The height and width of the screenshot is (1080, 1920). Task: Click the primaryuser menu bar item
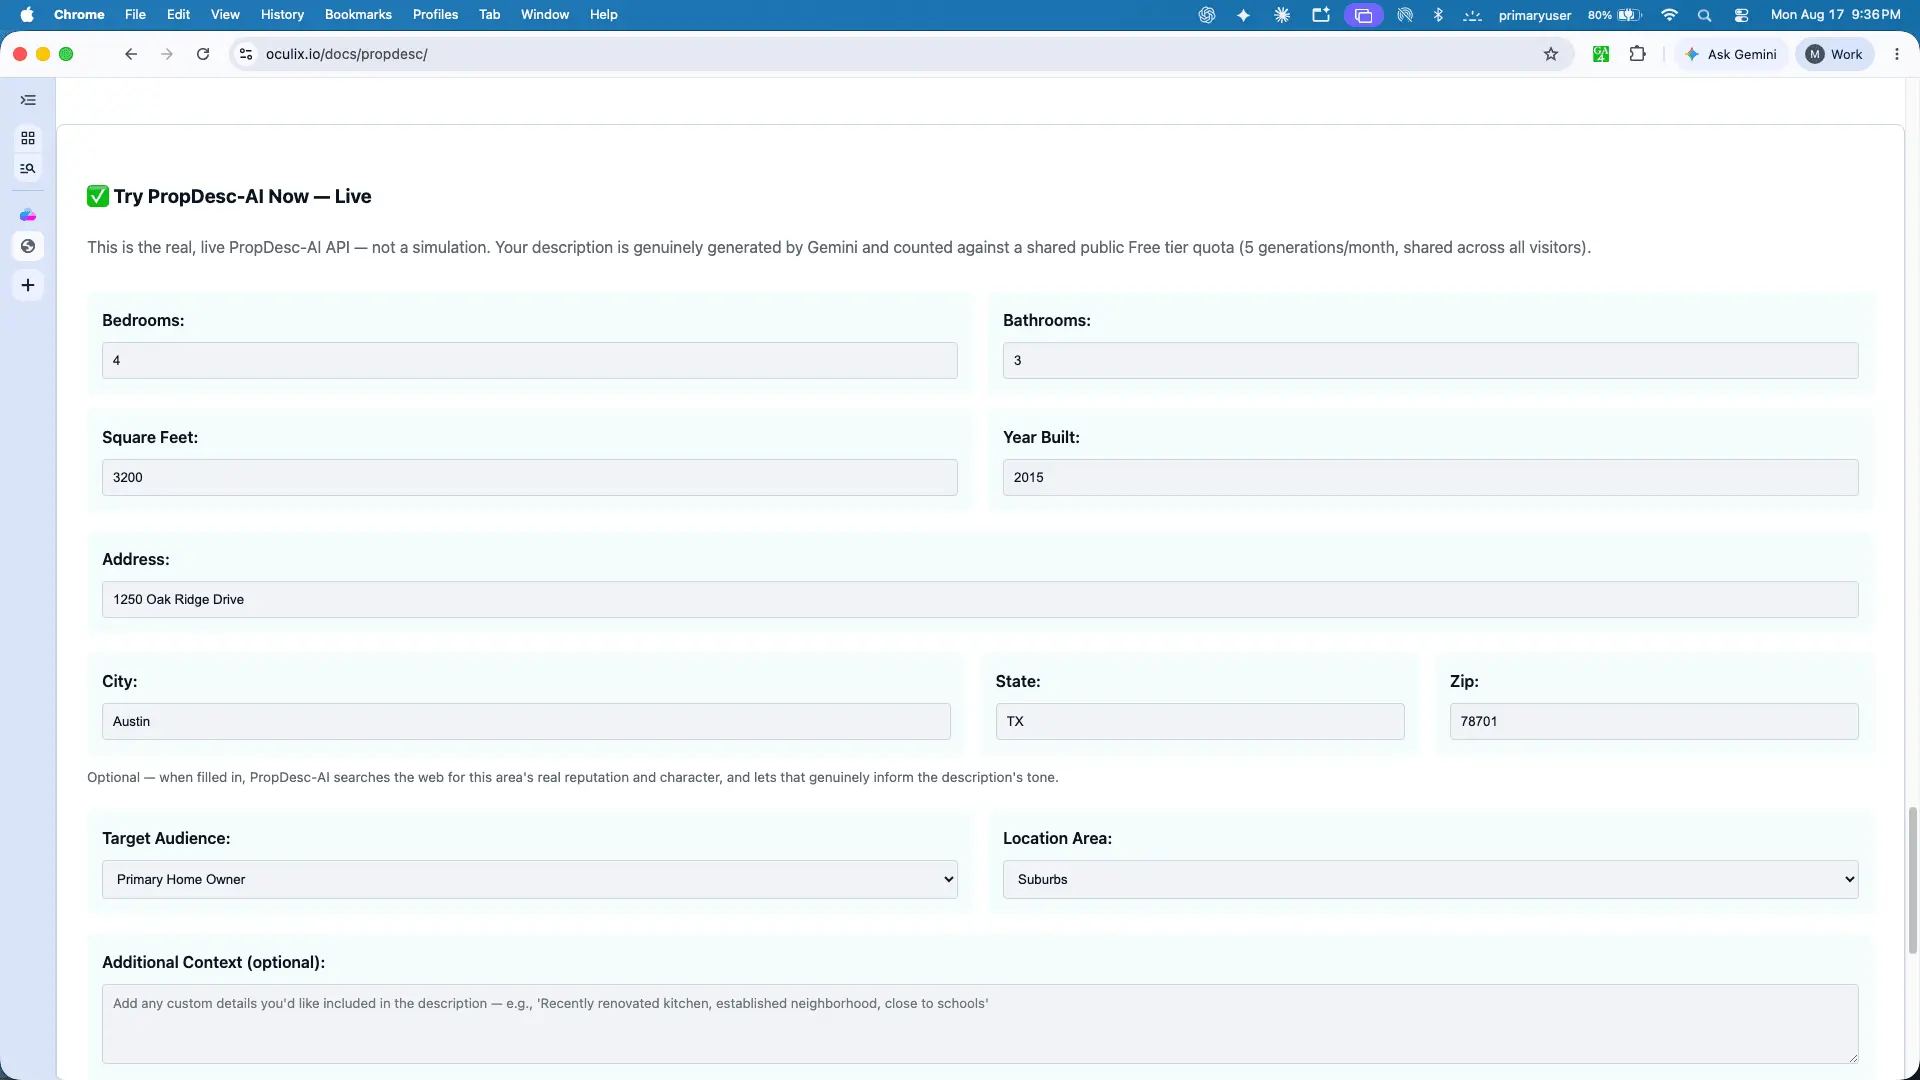pyautogui.click(x=1535, y=15)
